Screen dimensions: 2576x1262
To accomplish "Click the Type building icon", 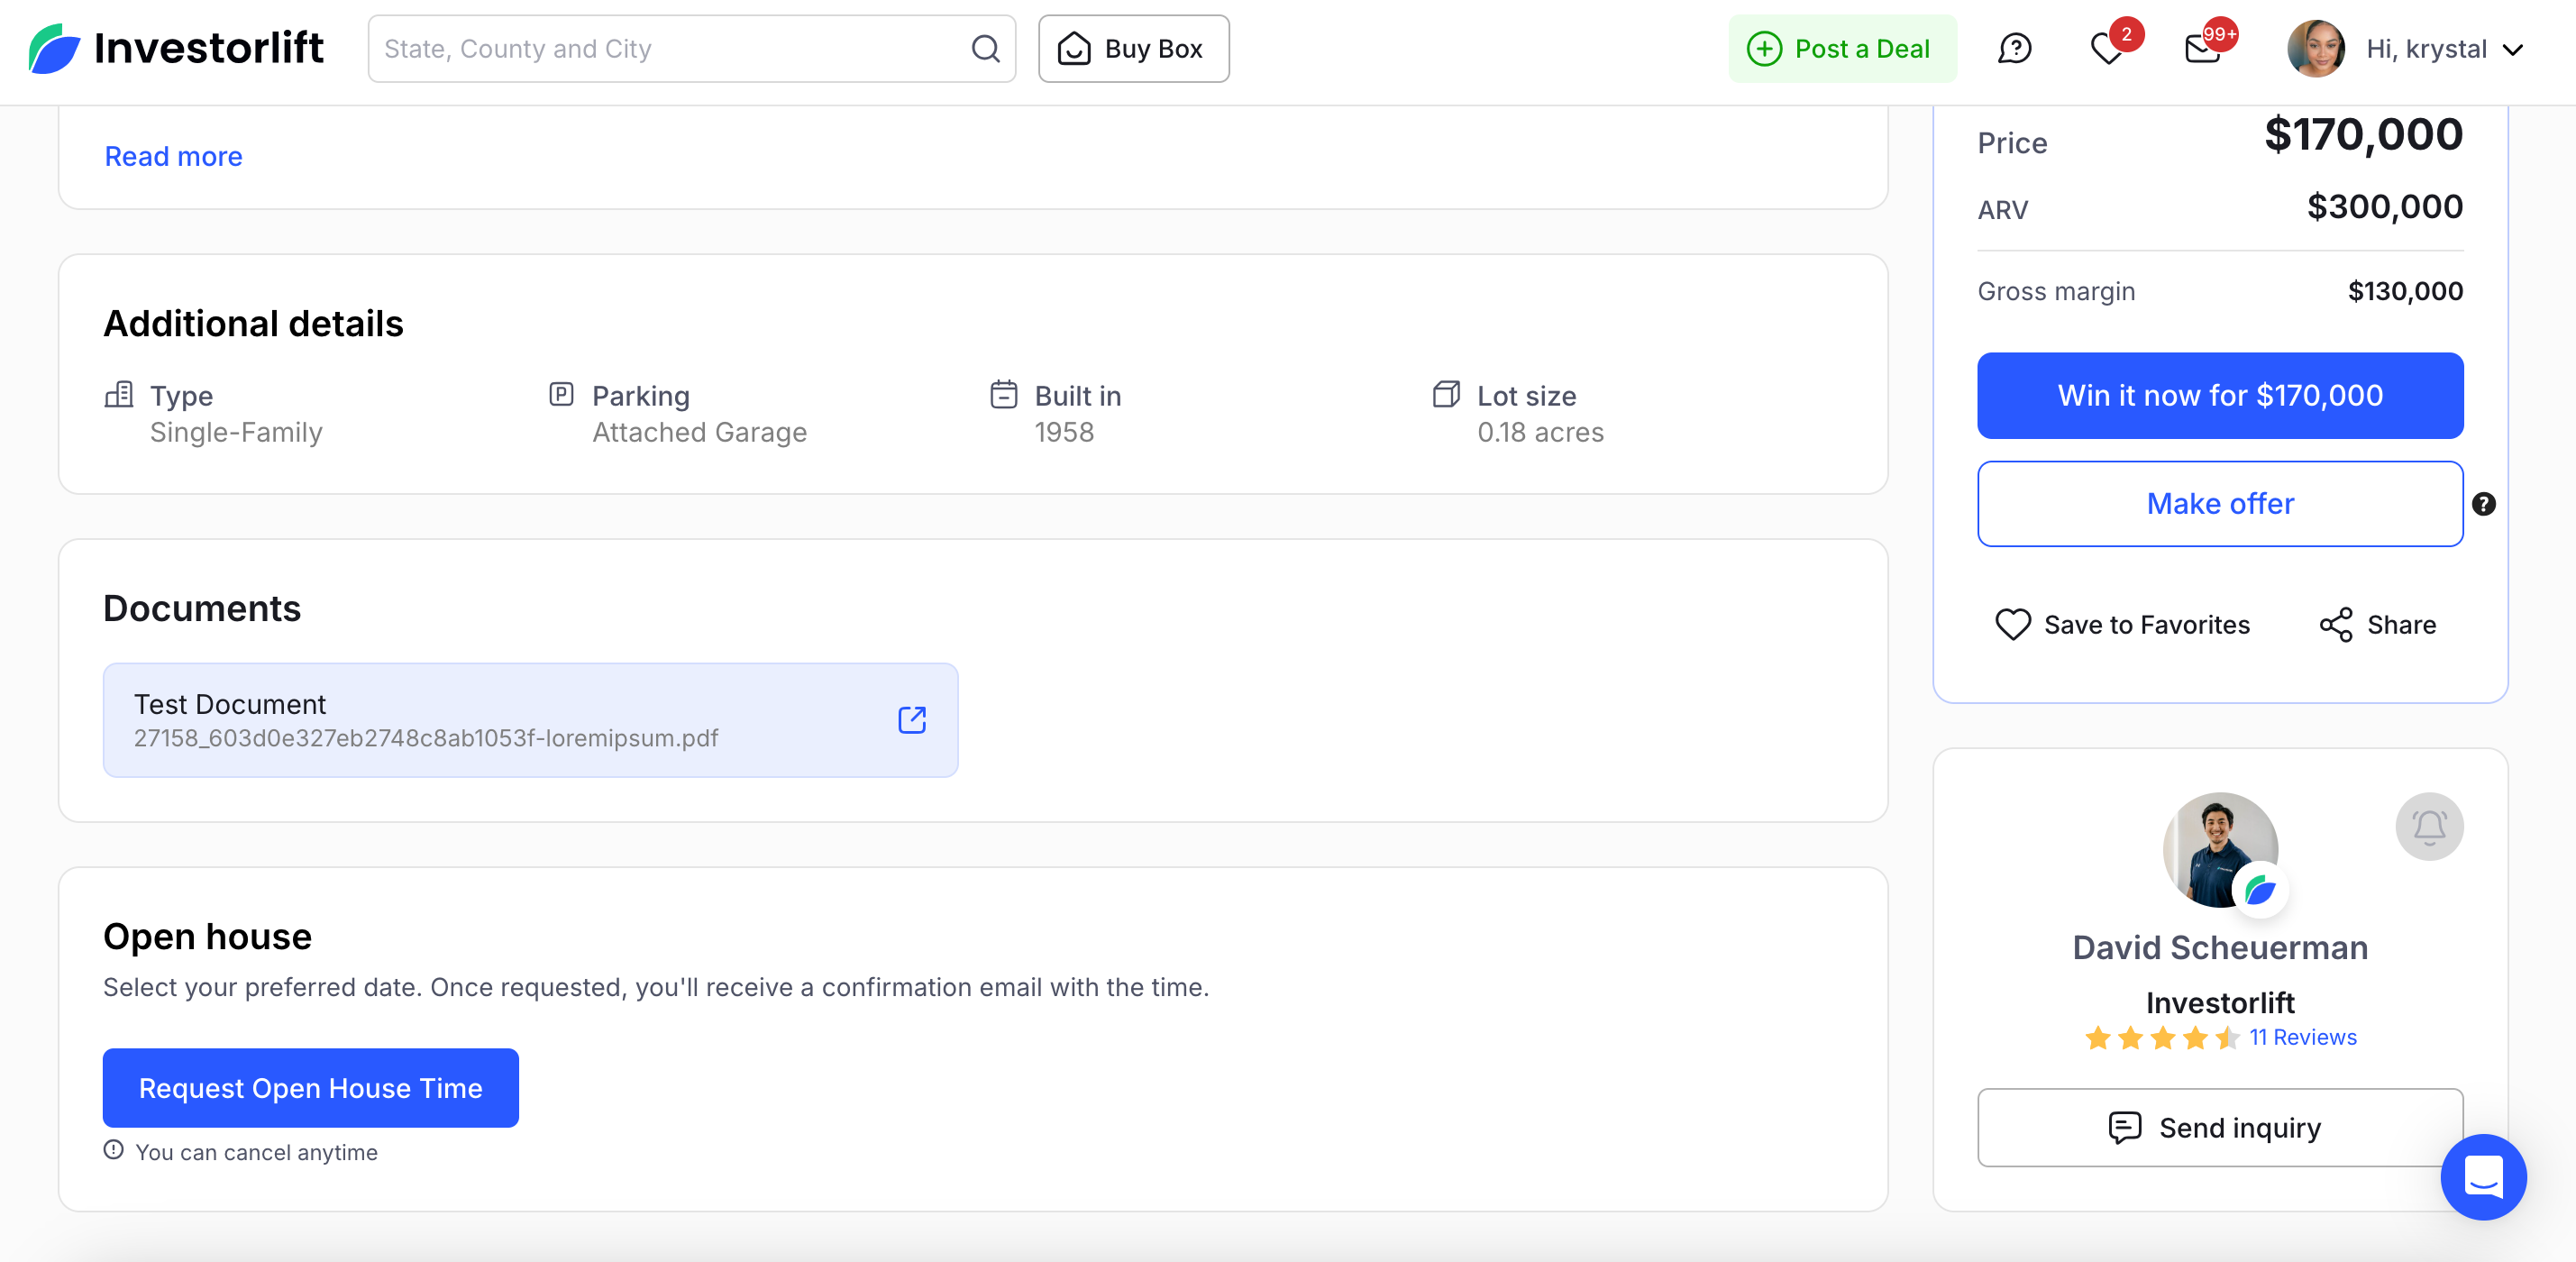I will point(119,394).
